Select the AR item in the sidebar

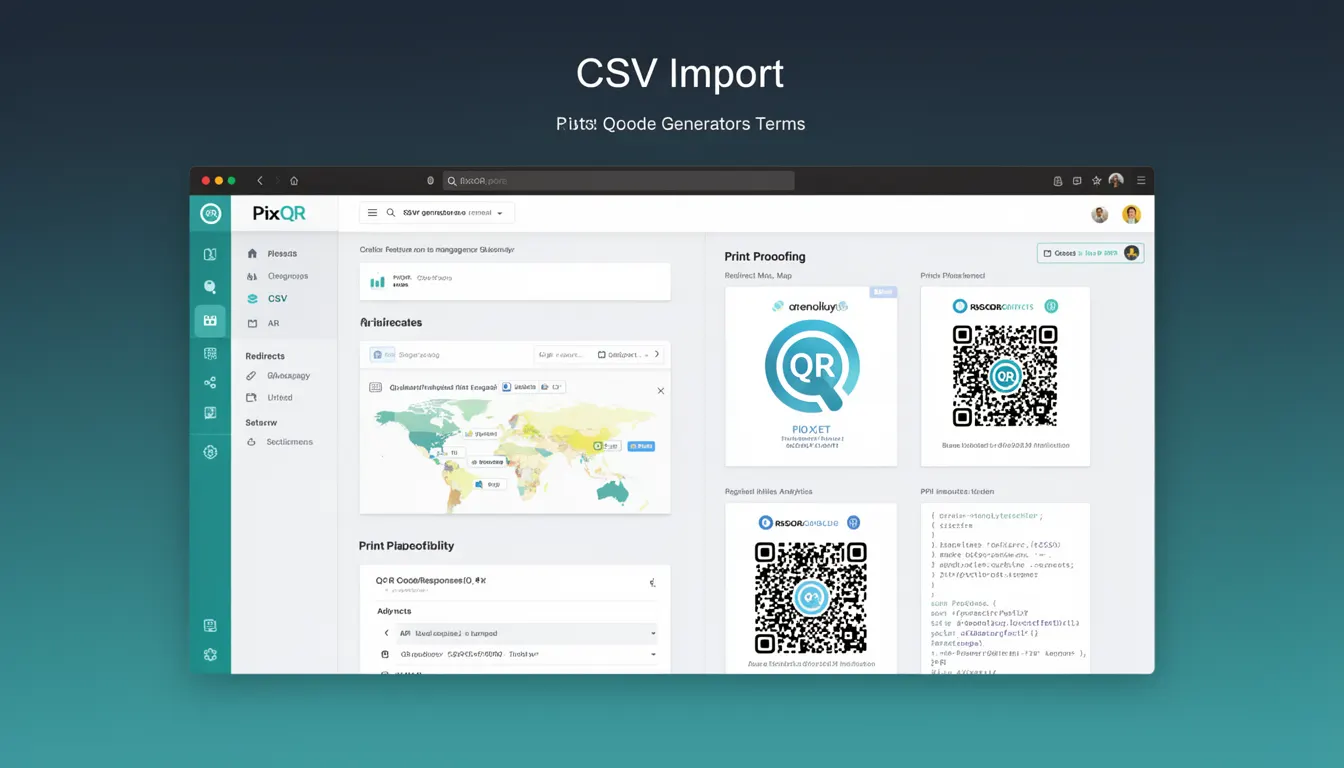273,324
